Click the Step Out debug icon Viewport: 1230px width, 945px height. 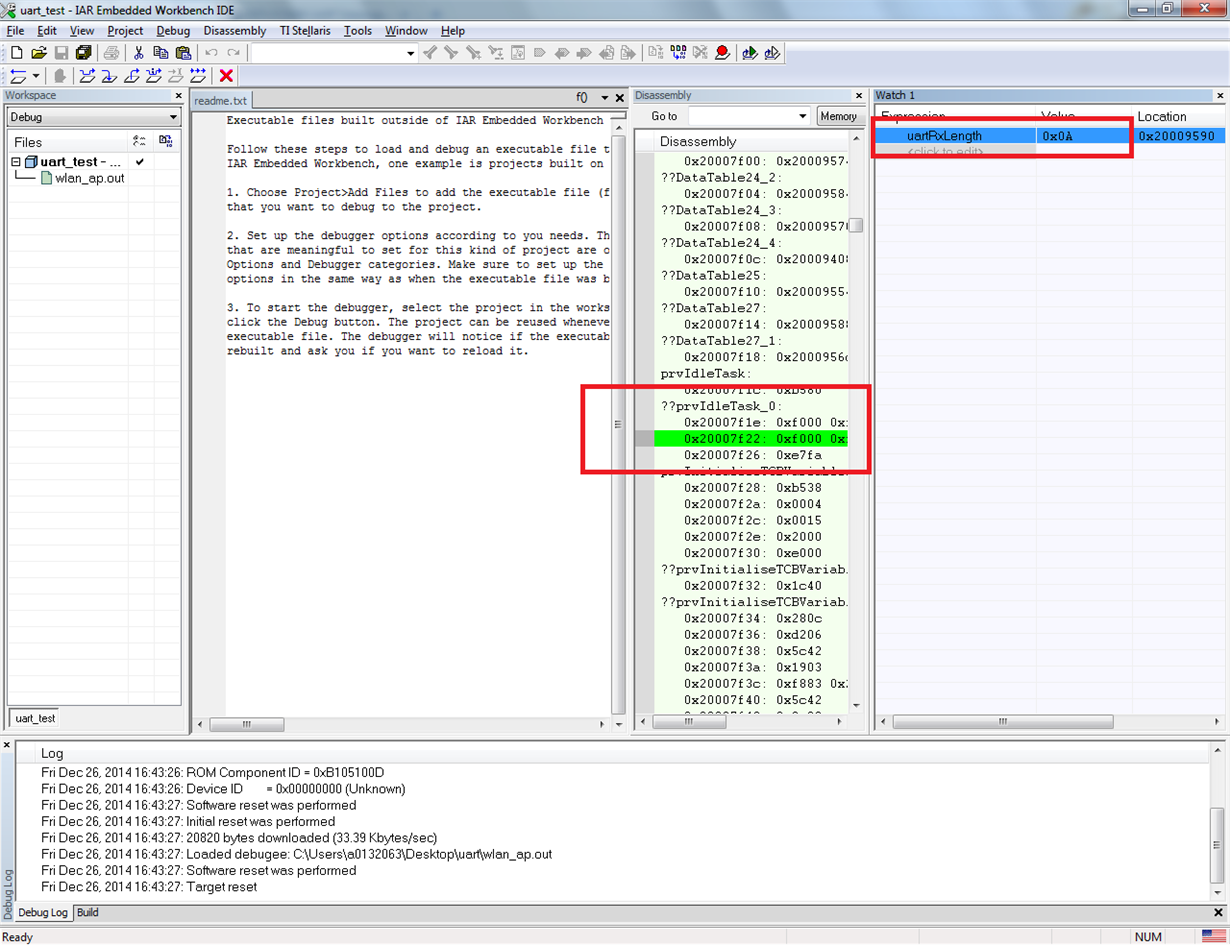[x=131, y=76]
